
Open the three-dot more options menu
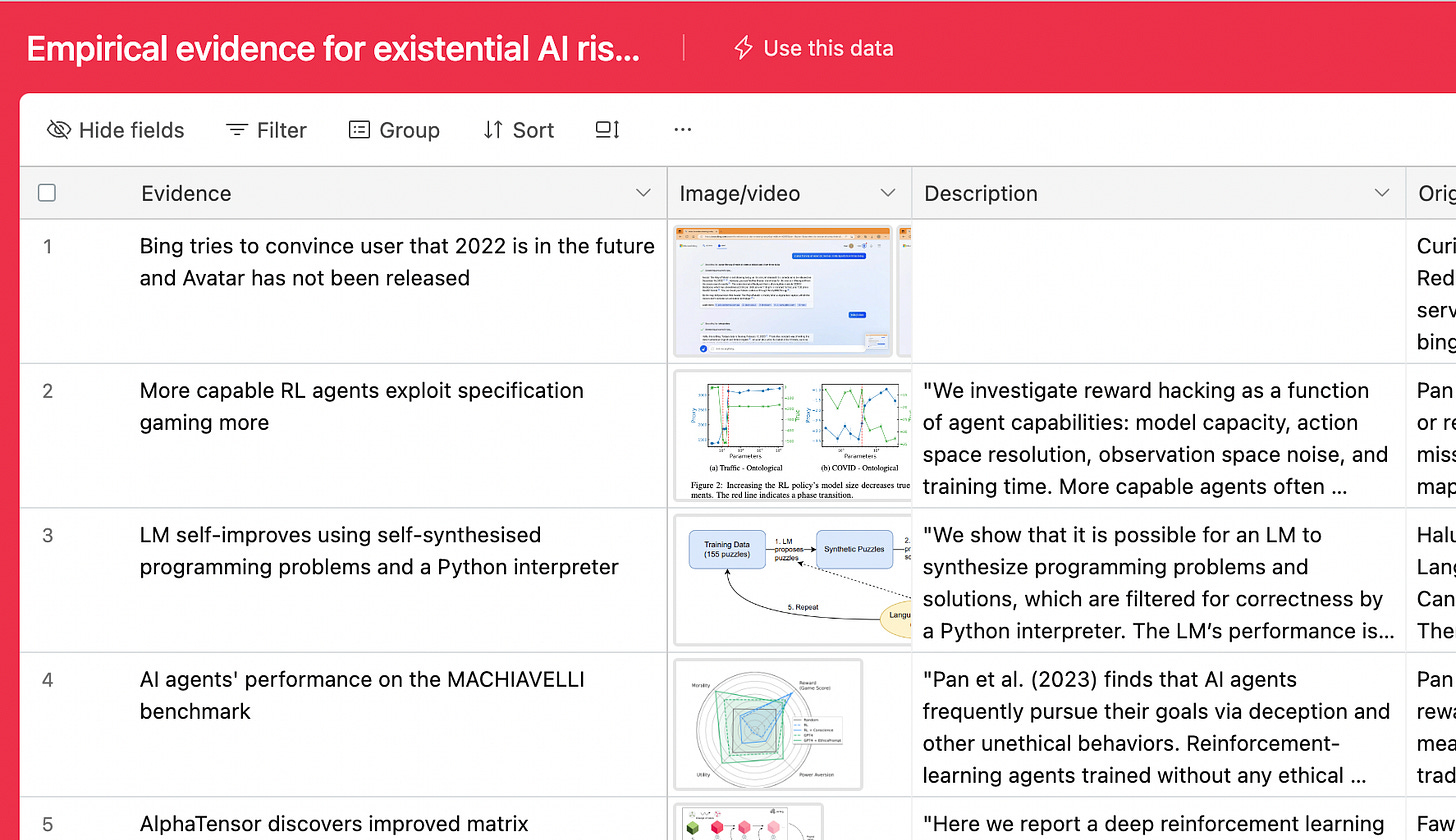click(683, 130)
